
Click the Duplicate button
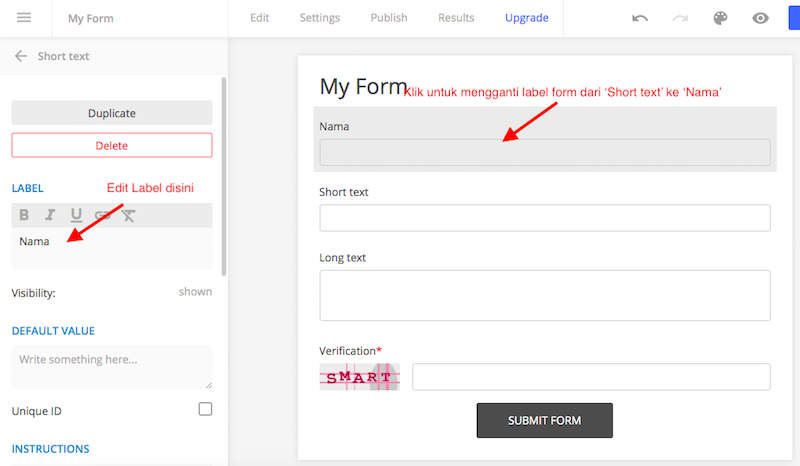click(x=112, y=113)
